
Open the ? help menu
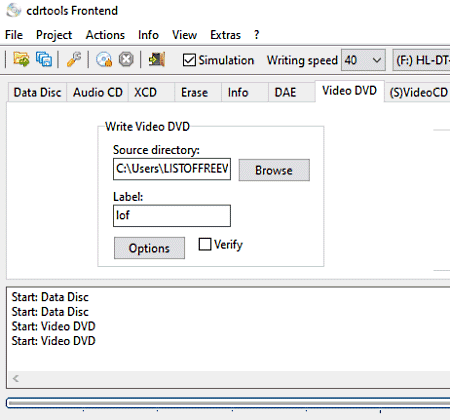[256, 35]
